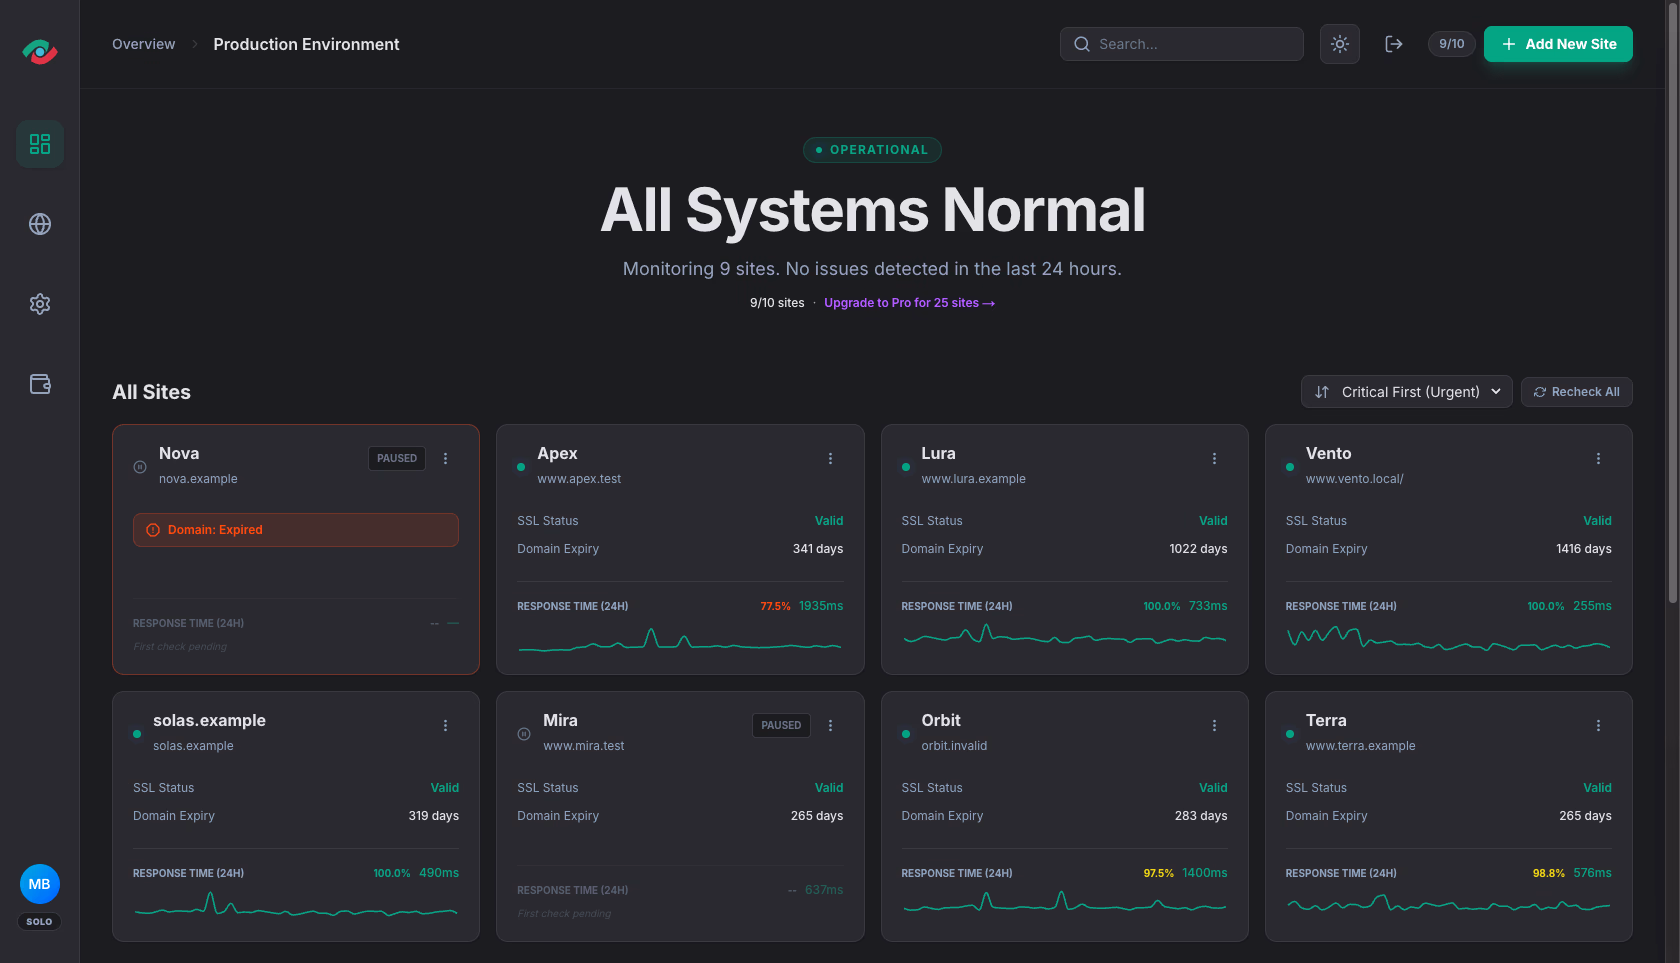
Task: Open the globe icon in sidebar
Action: (x=40, y=224)
